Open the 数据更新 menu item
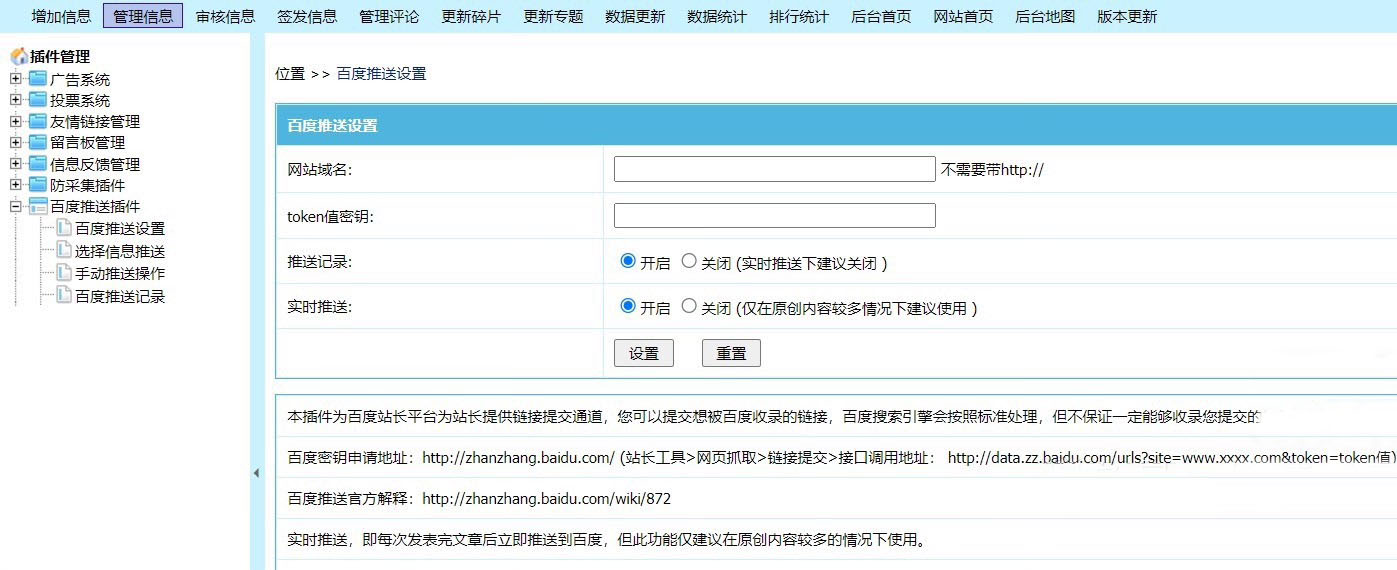 [x=635, y=16]
